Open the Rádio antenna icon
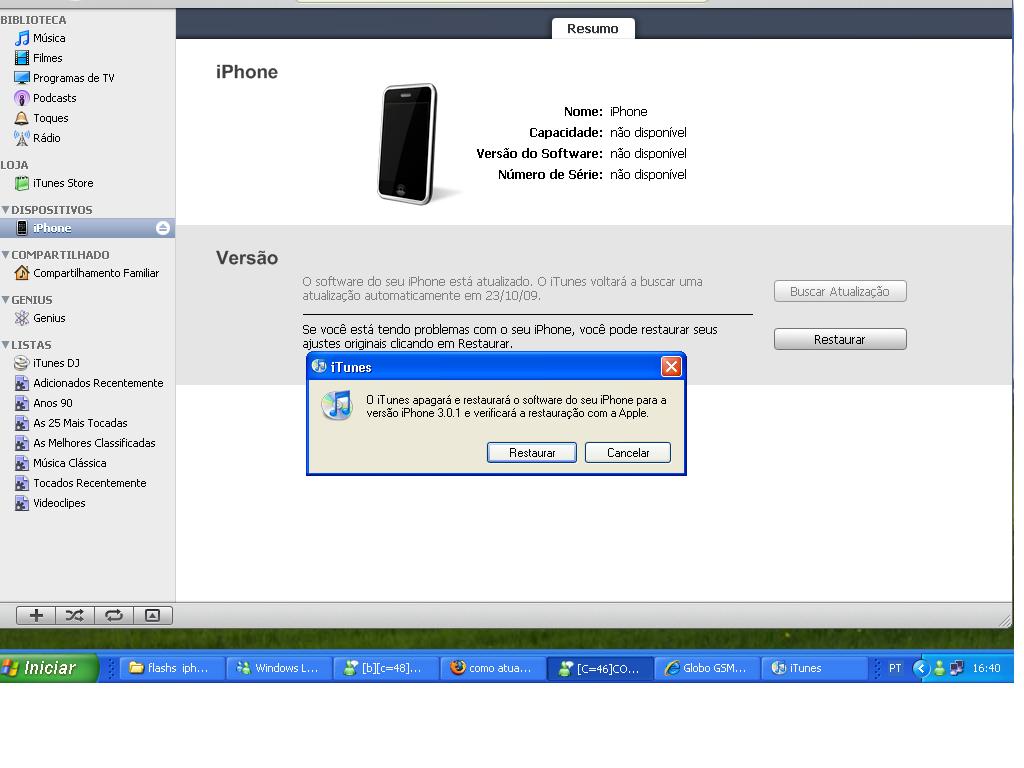The width and height of the screenshot is (1024, 768). (x=22, y=138)
